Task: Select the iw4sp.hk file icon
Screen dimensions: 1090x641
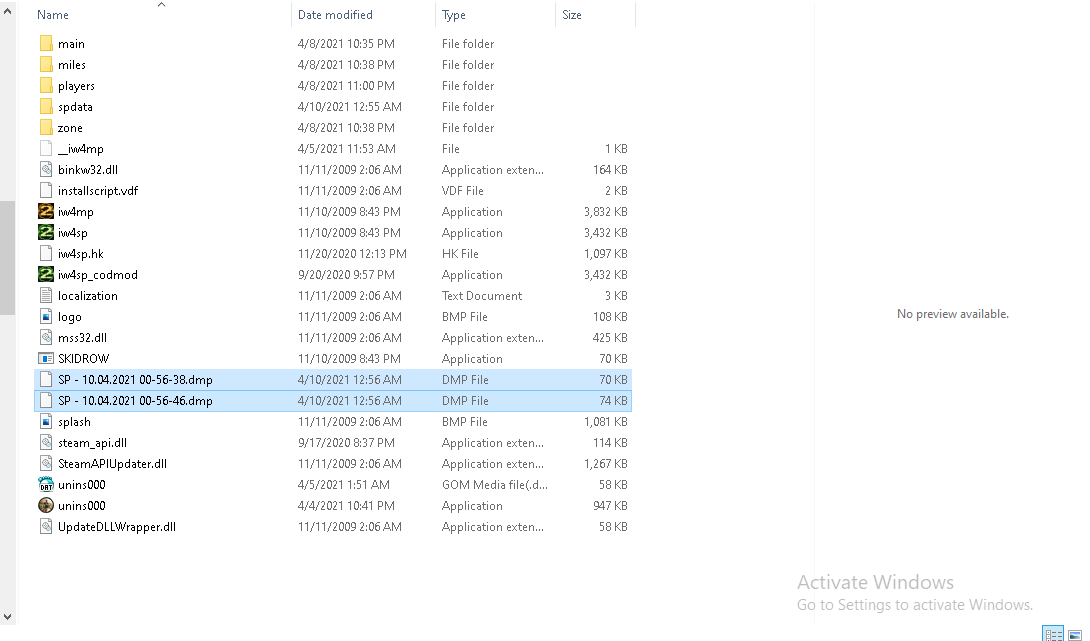Action: coord(46,253)
